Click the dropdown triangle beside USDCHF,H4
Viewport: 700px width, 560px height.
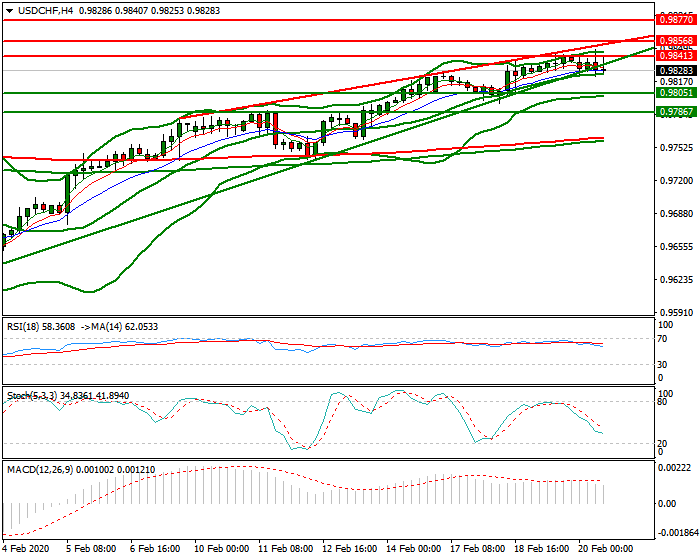(x=9, y=11)
